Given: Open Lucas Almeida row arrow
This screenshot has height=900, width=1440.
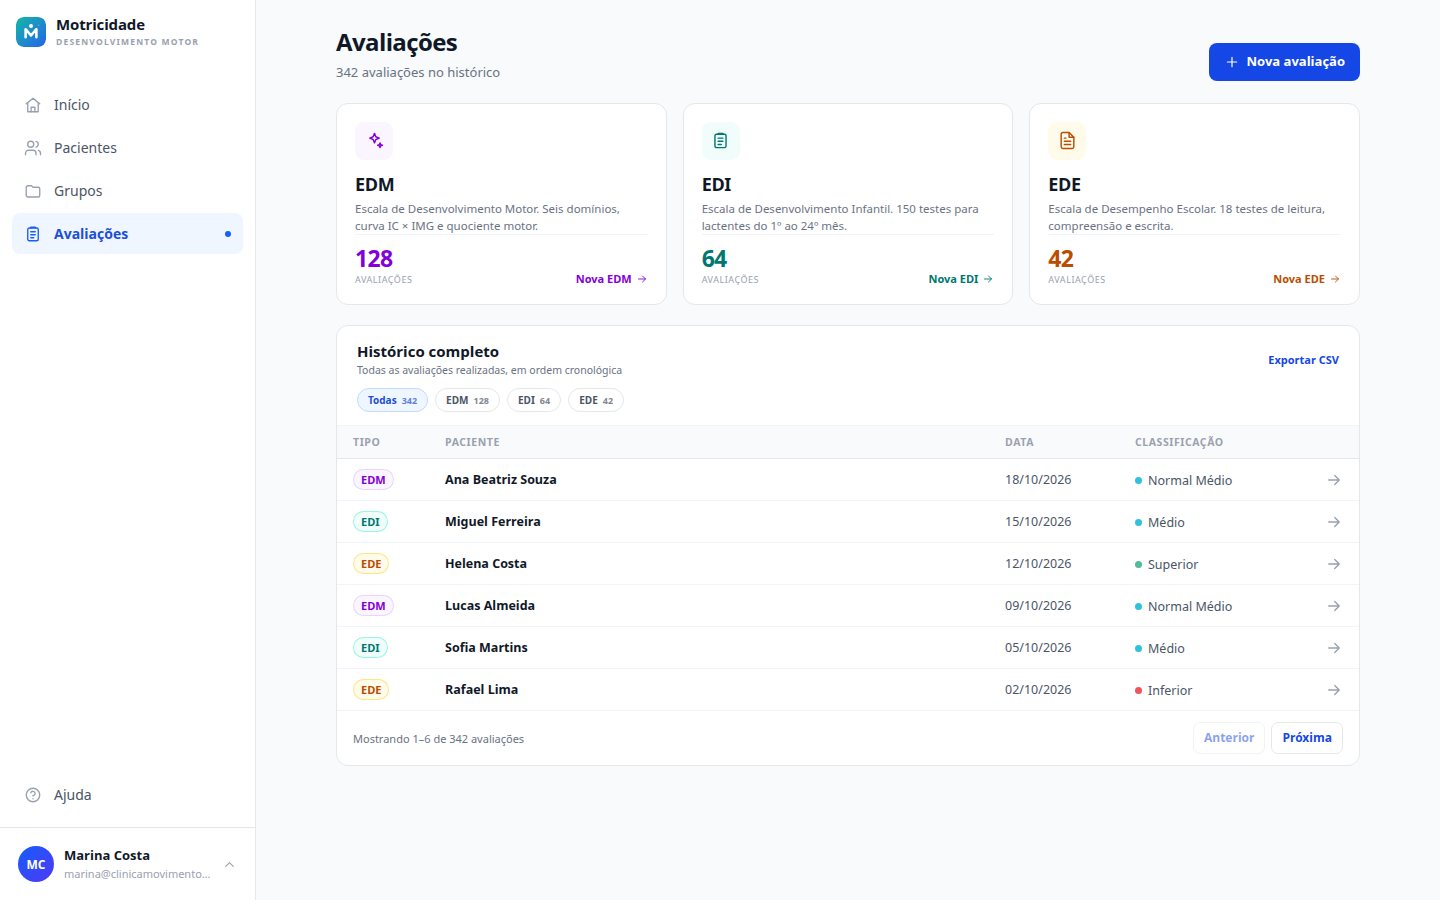Looking at the screenshot, I should pos(1334,606).
